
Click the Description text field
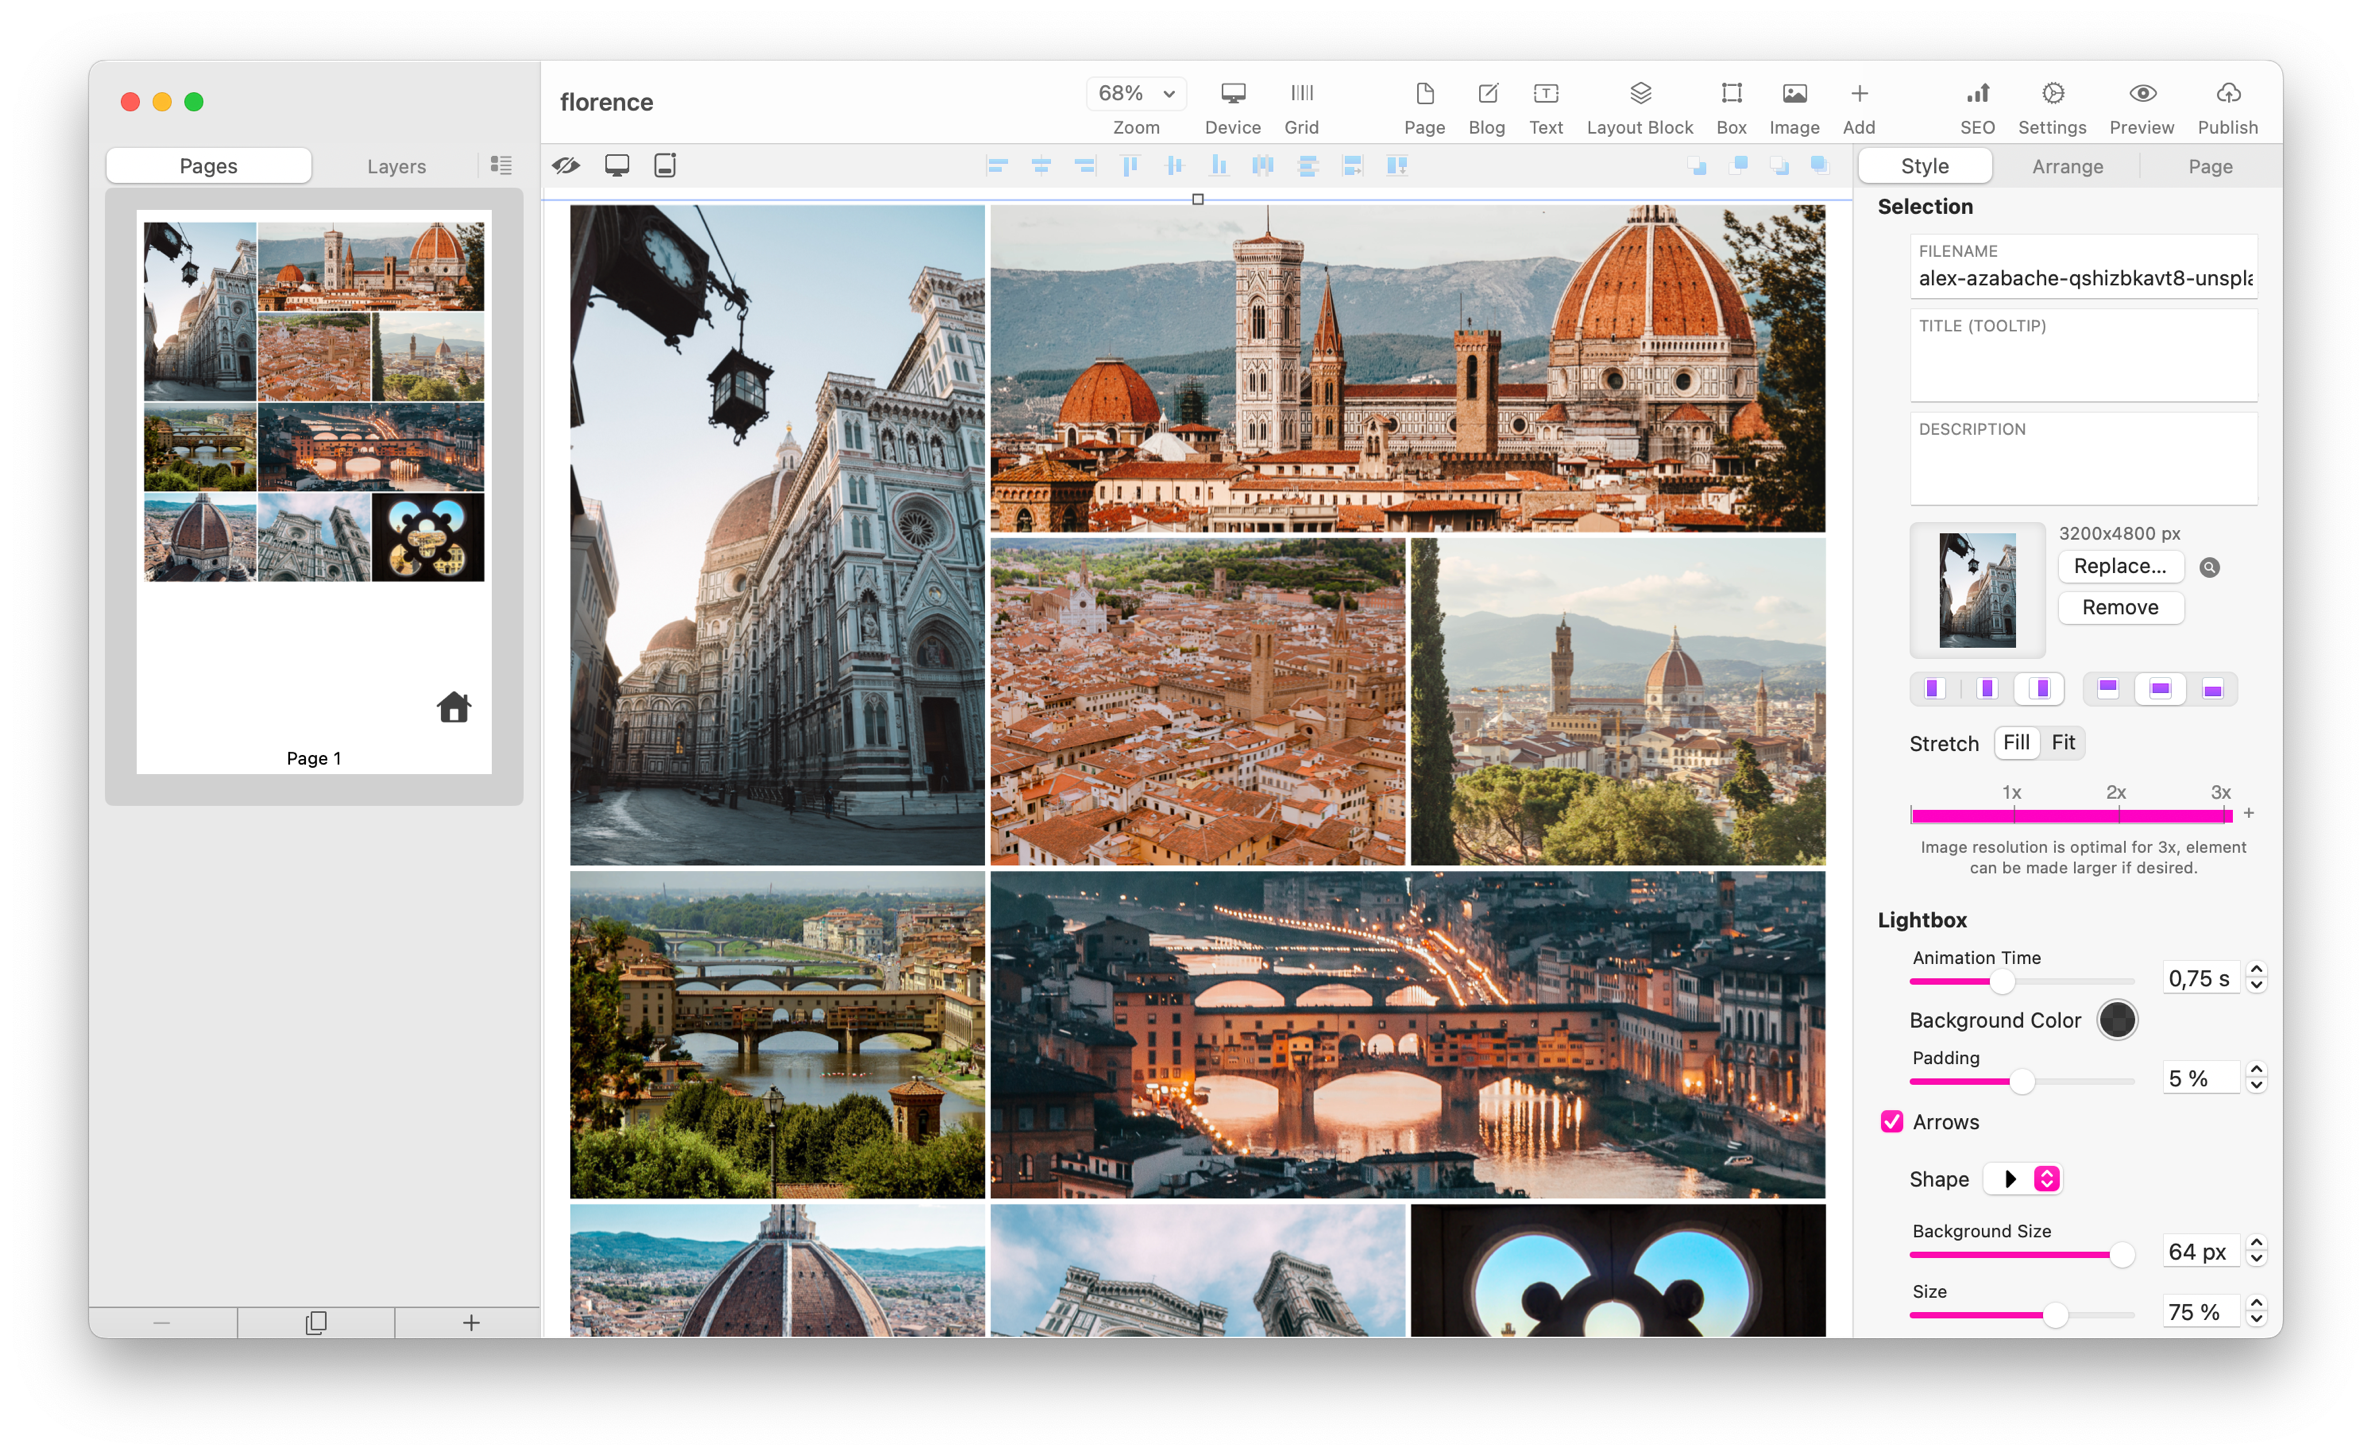click(2084, 459)
